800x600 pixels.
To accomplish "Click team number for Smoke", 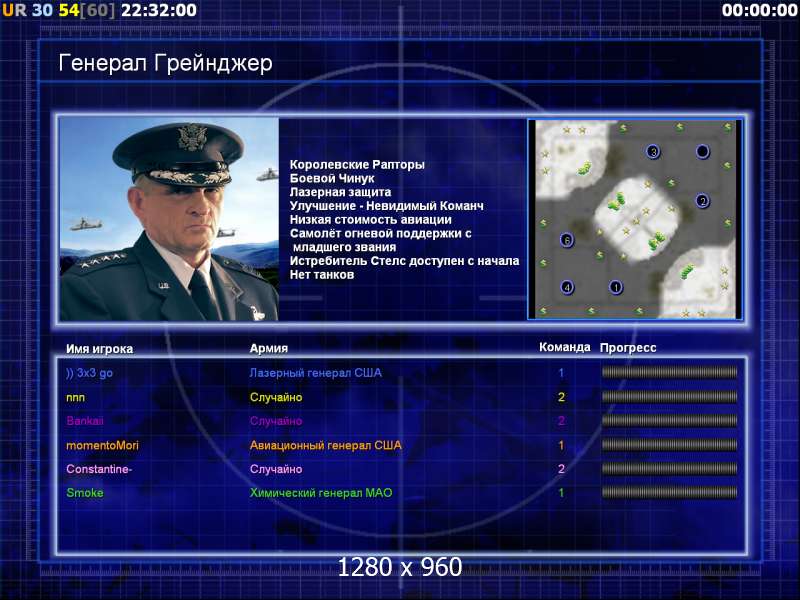I will [x=561, y=493].
